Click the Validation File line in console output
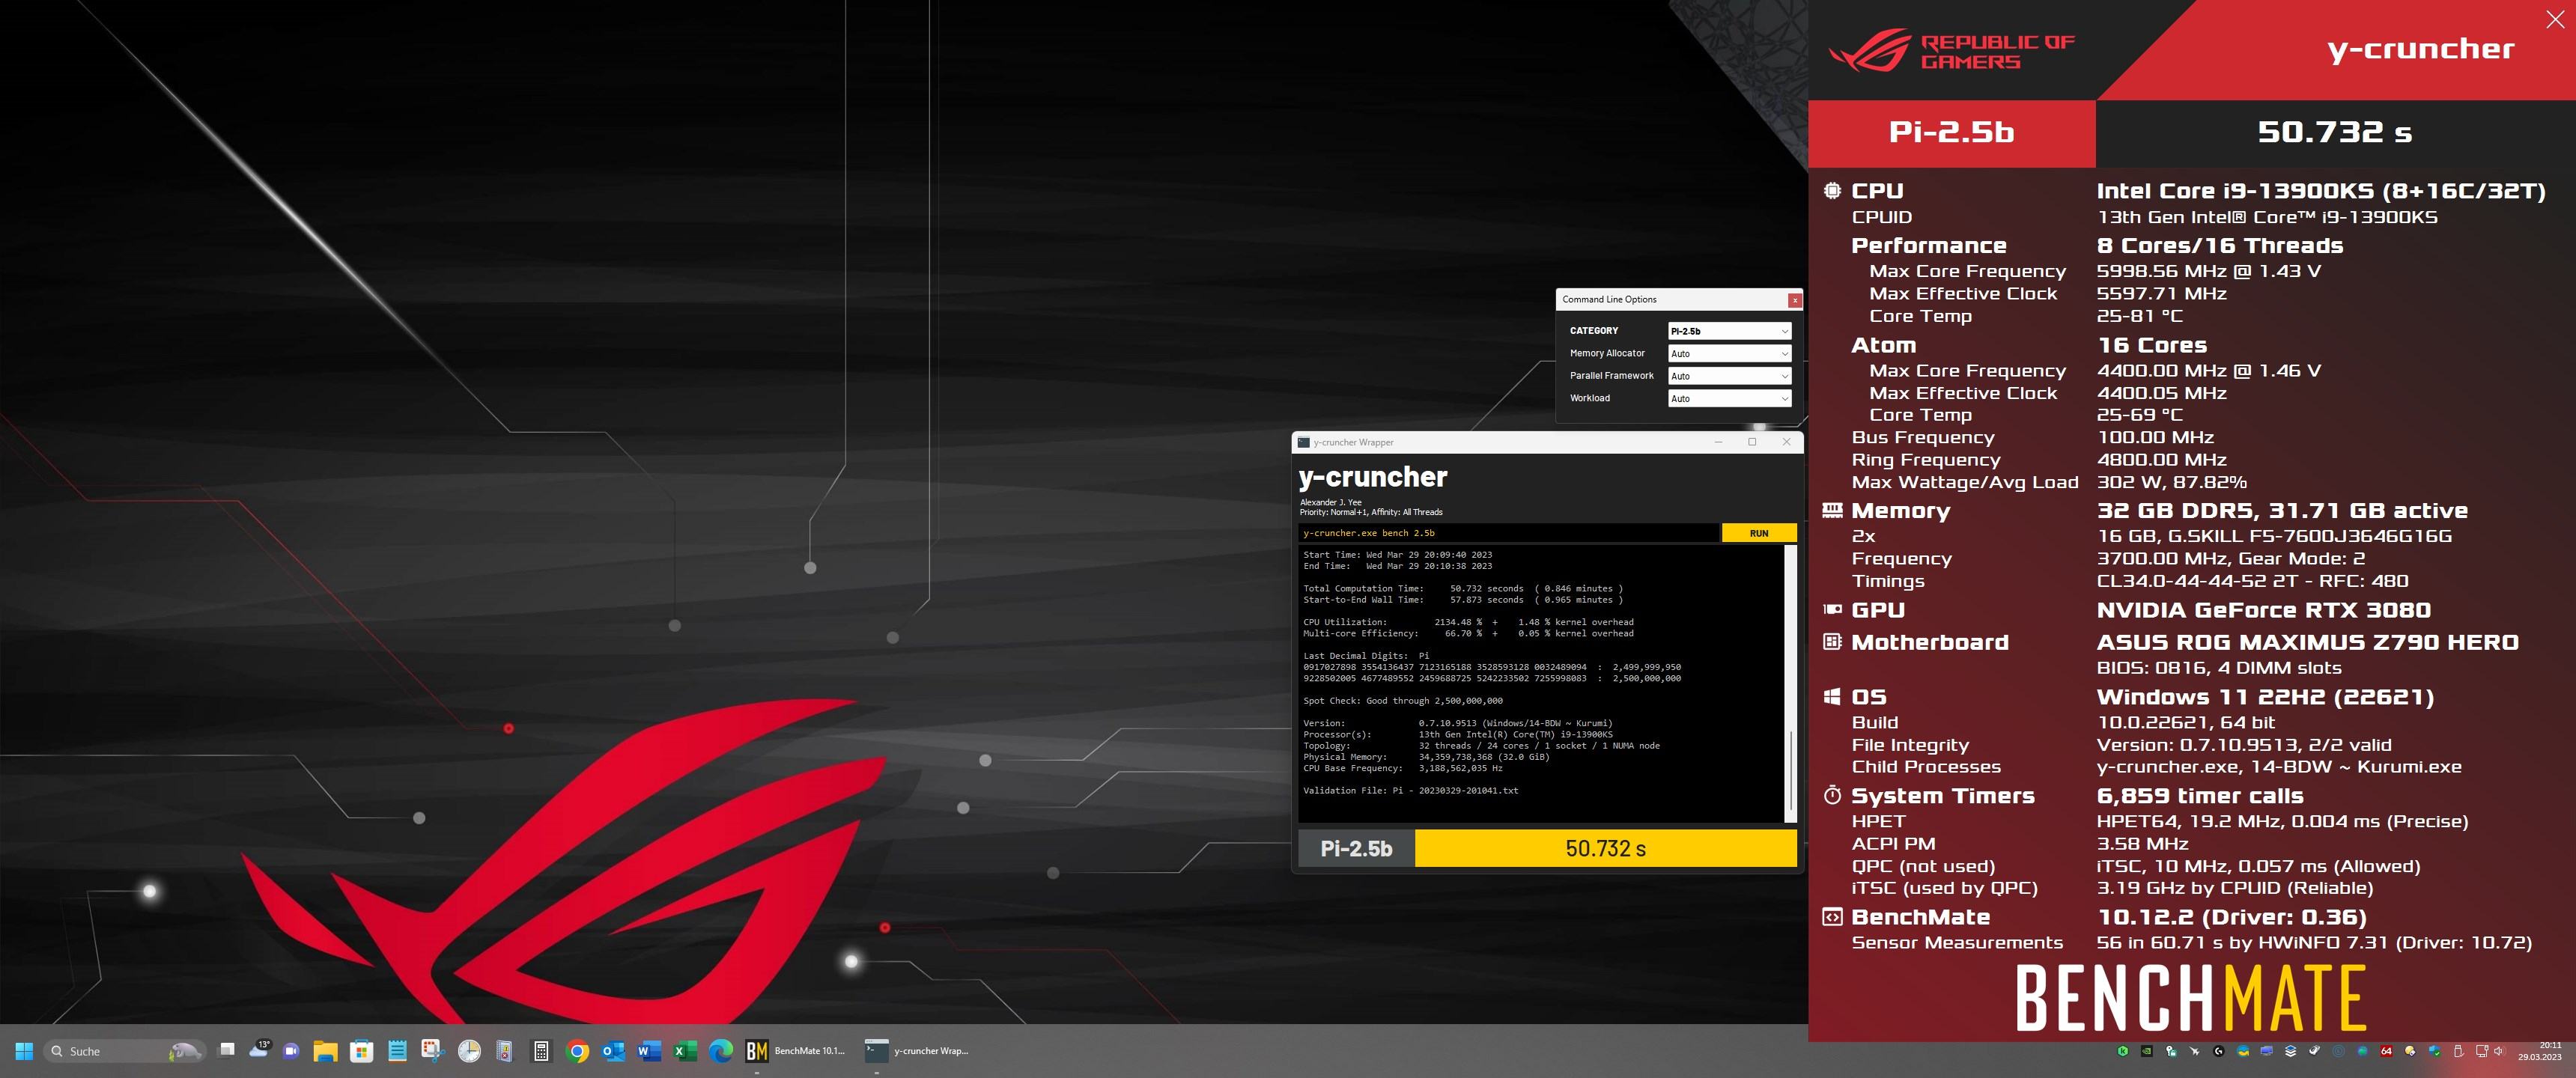This screenshot has width=2576, height=1078. tap(1410, 791)
